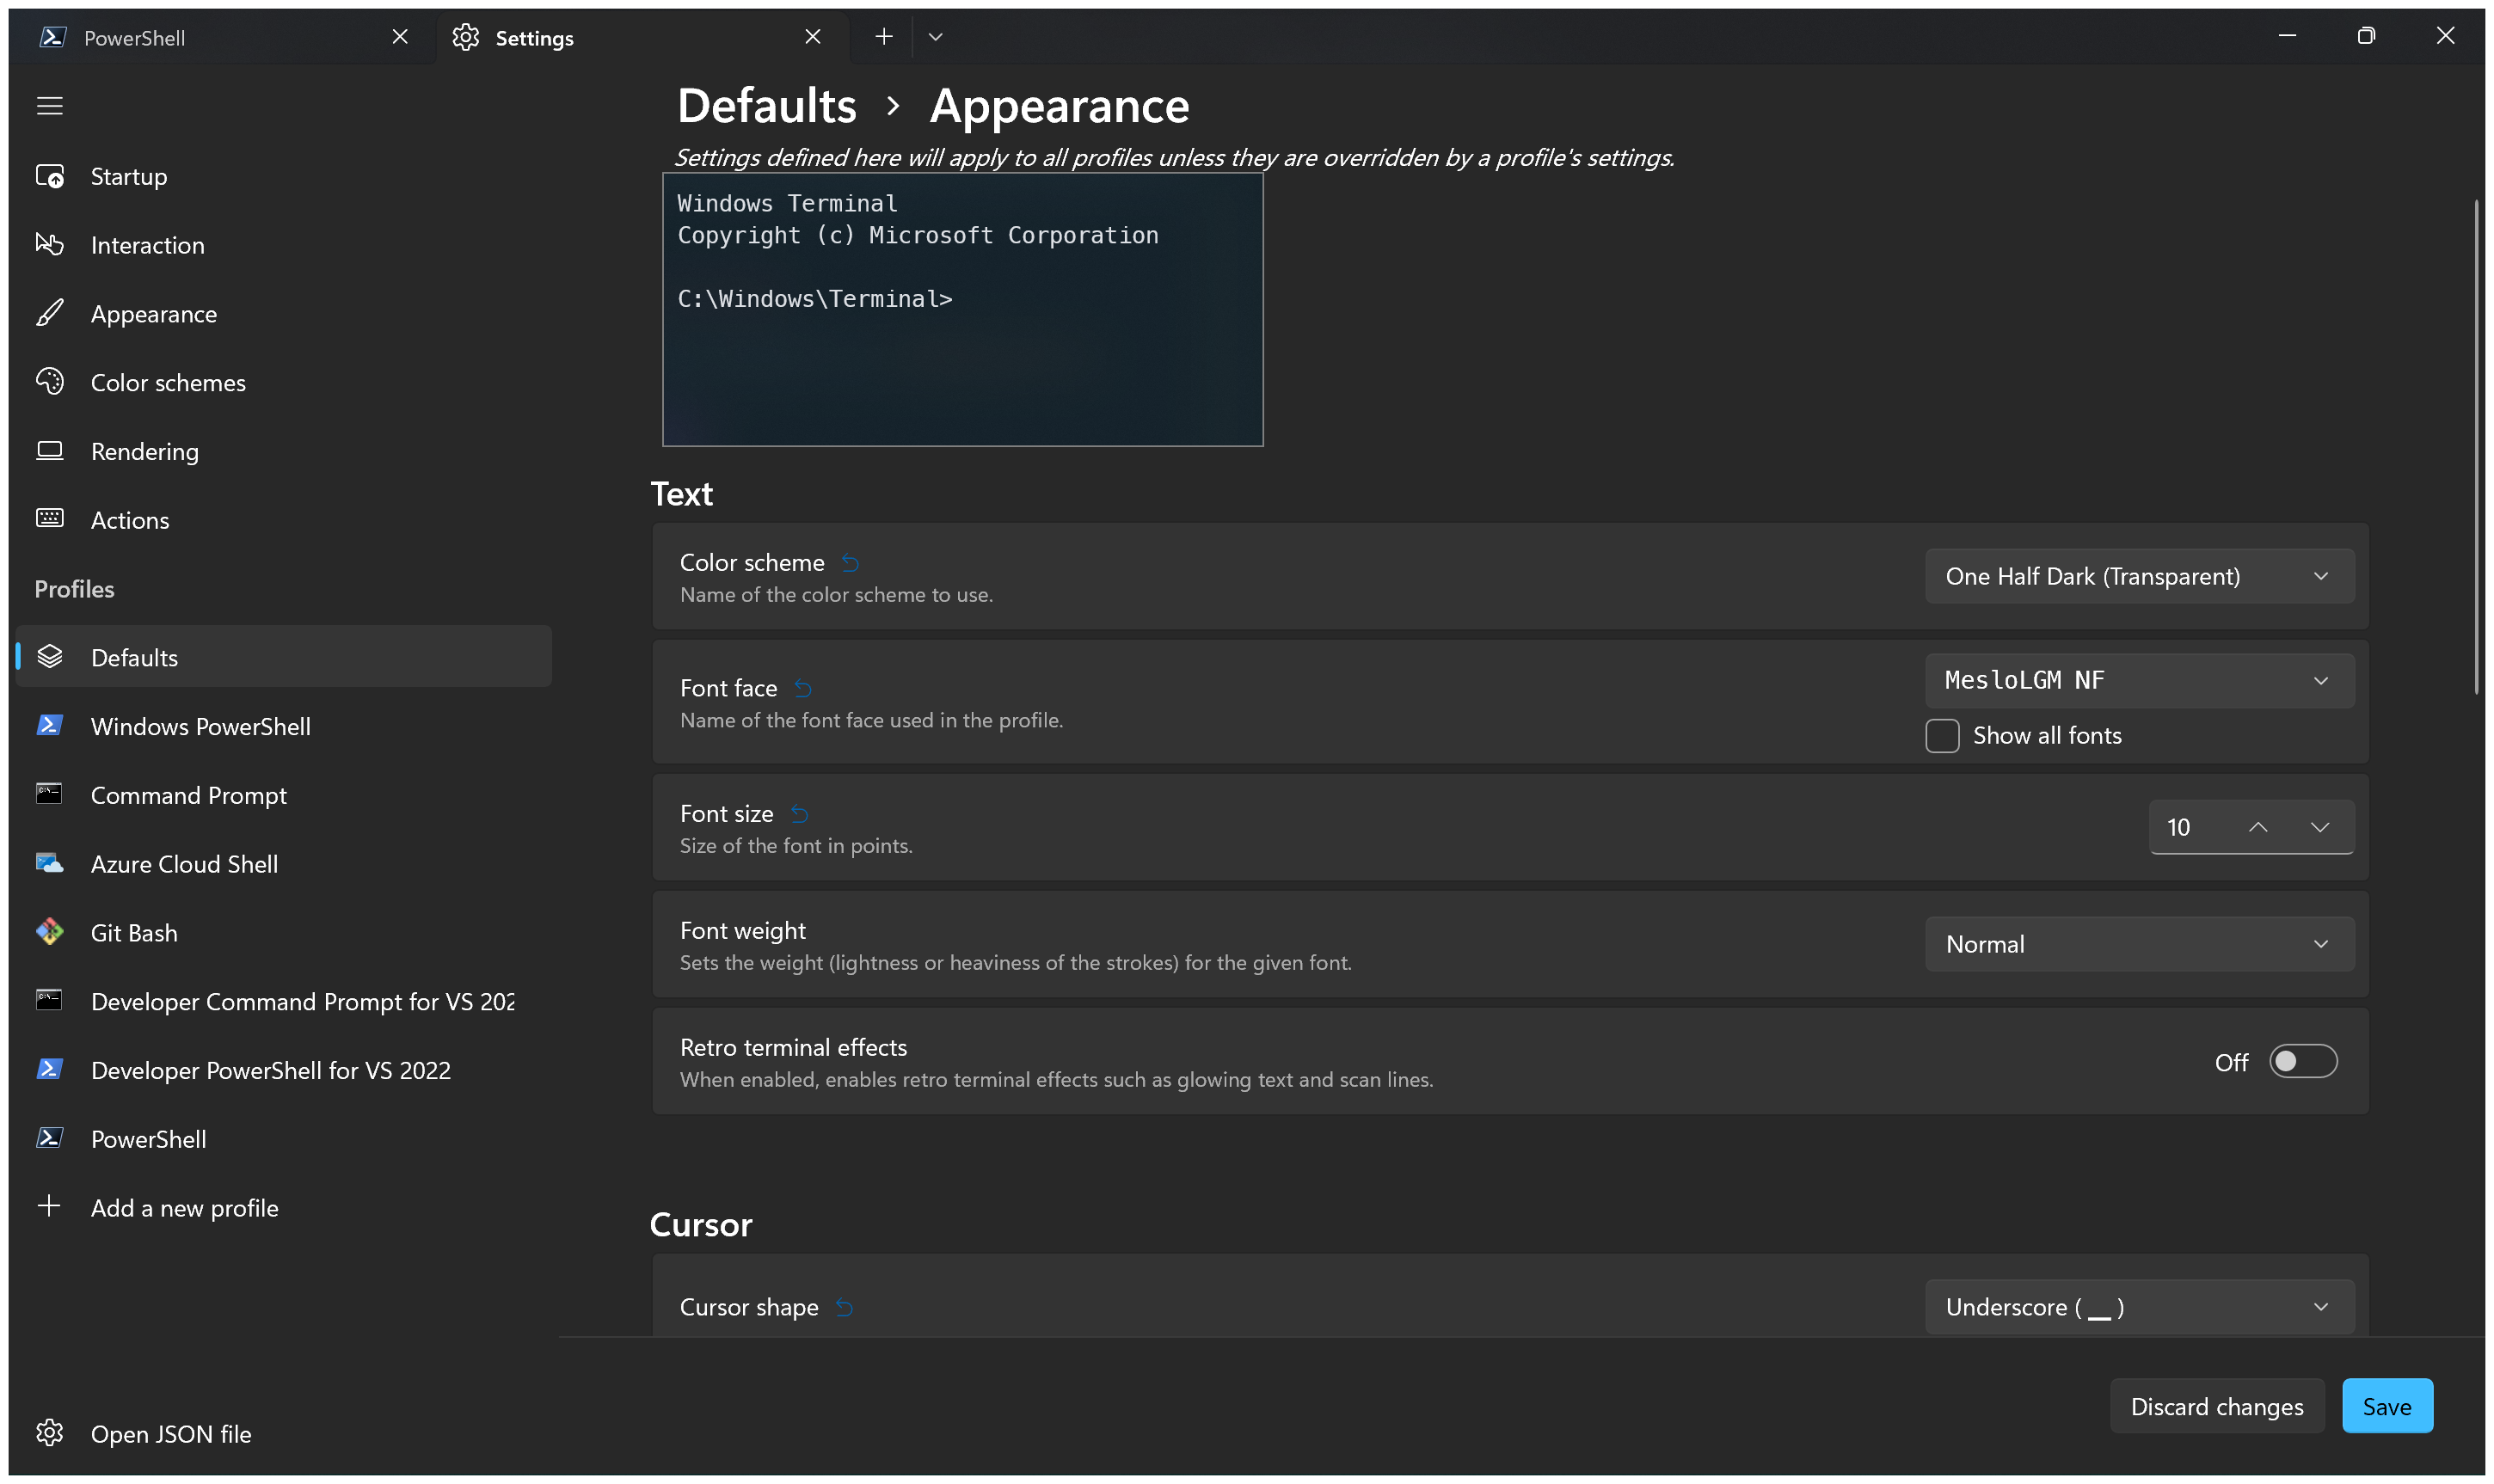Screen dimensions: 2494x1484
Task: Toggle Retro terminal effects on
Action: click(x=2301, y=1060)
